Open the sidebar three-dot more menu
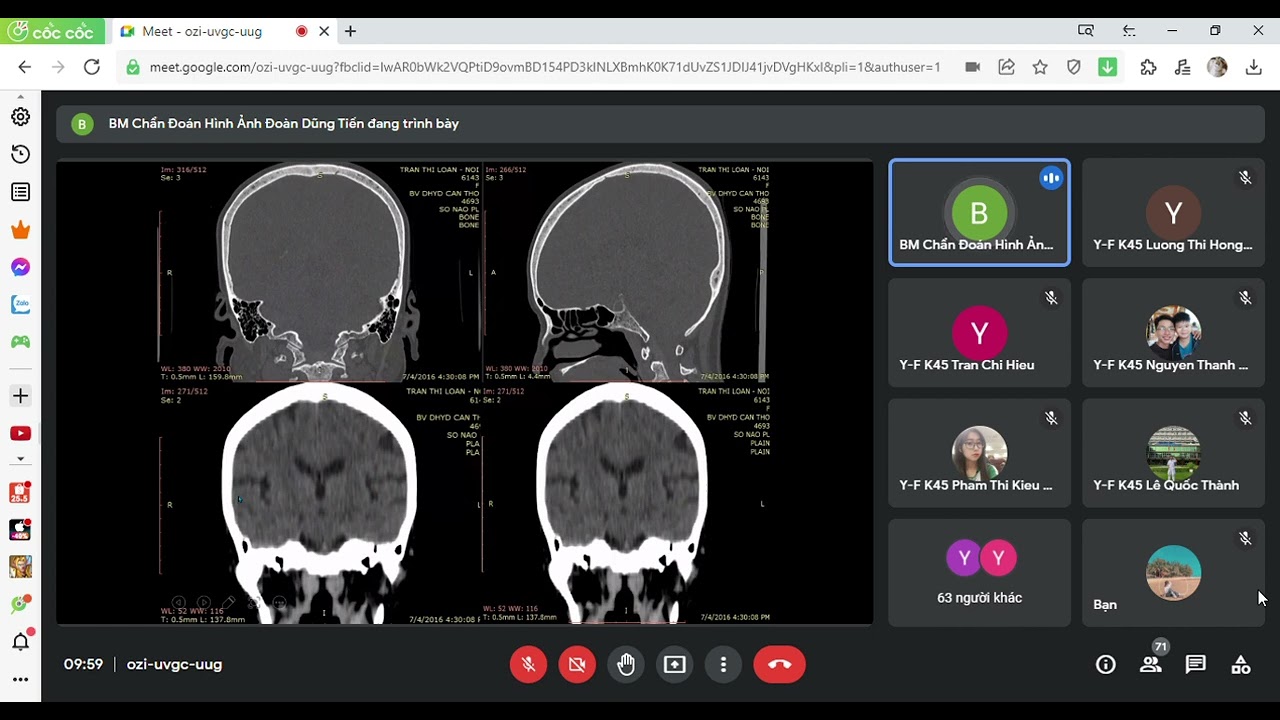 pos(20,680)
